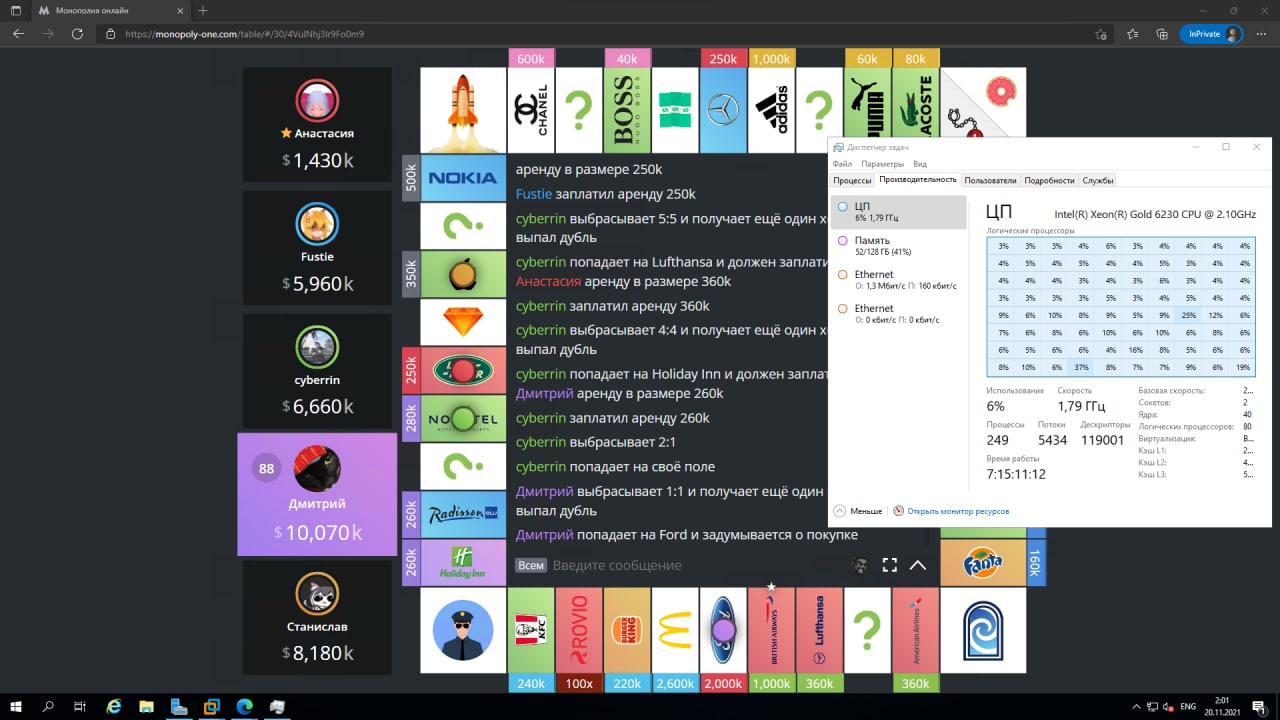Open Анастасия player card
Image resolution: width=1280 pixels, height=720 pixels.
(x=317, y=125)
